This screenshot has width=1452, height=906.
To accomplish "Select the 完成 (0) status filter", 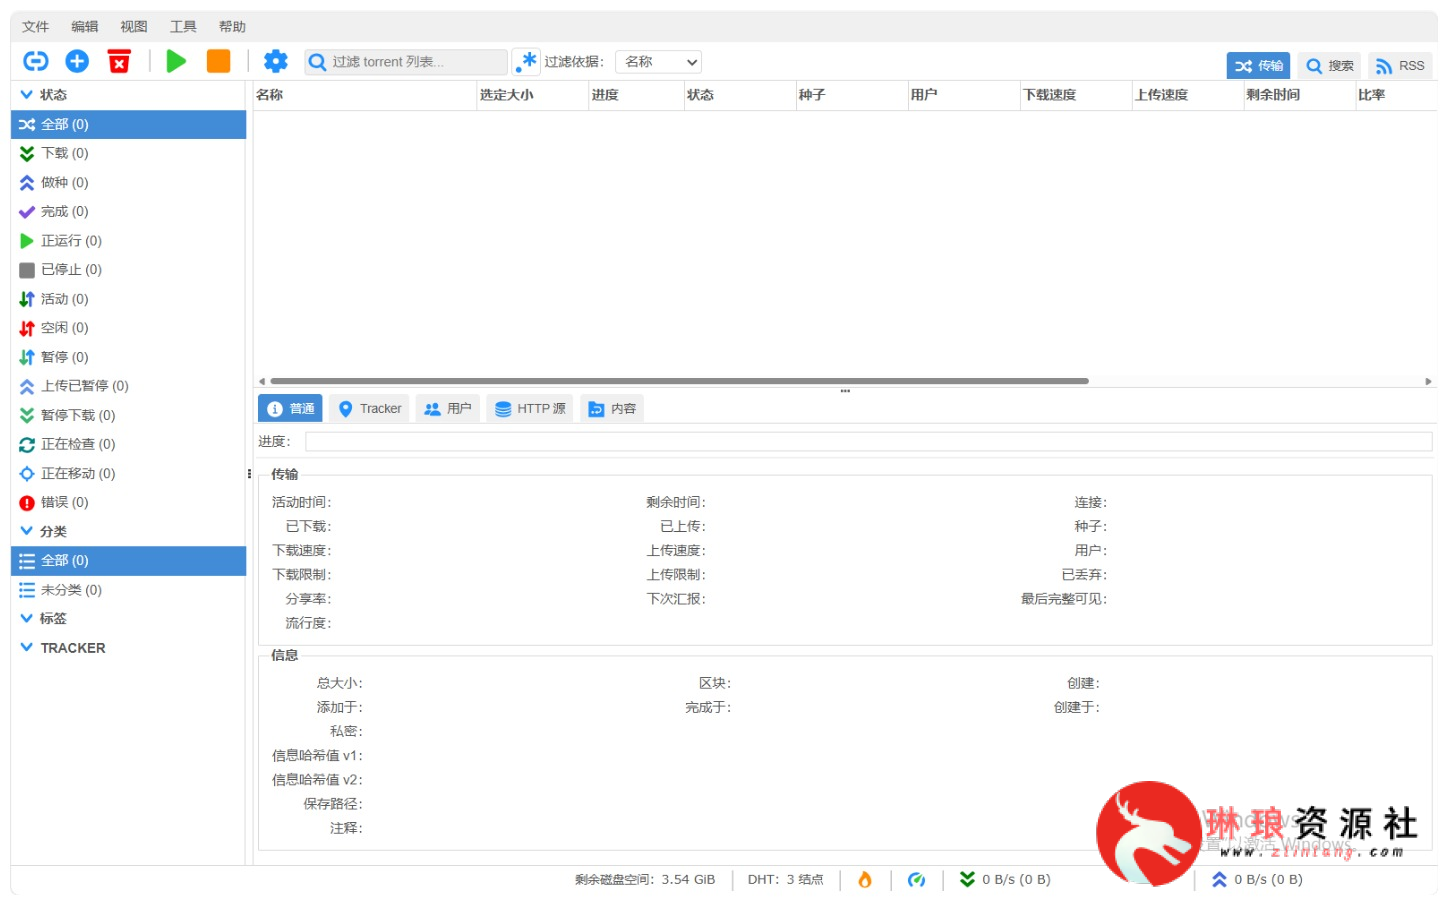I will coord(128,212).
